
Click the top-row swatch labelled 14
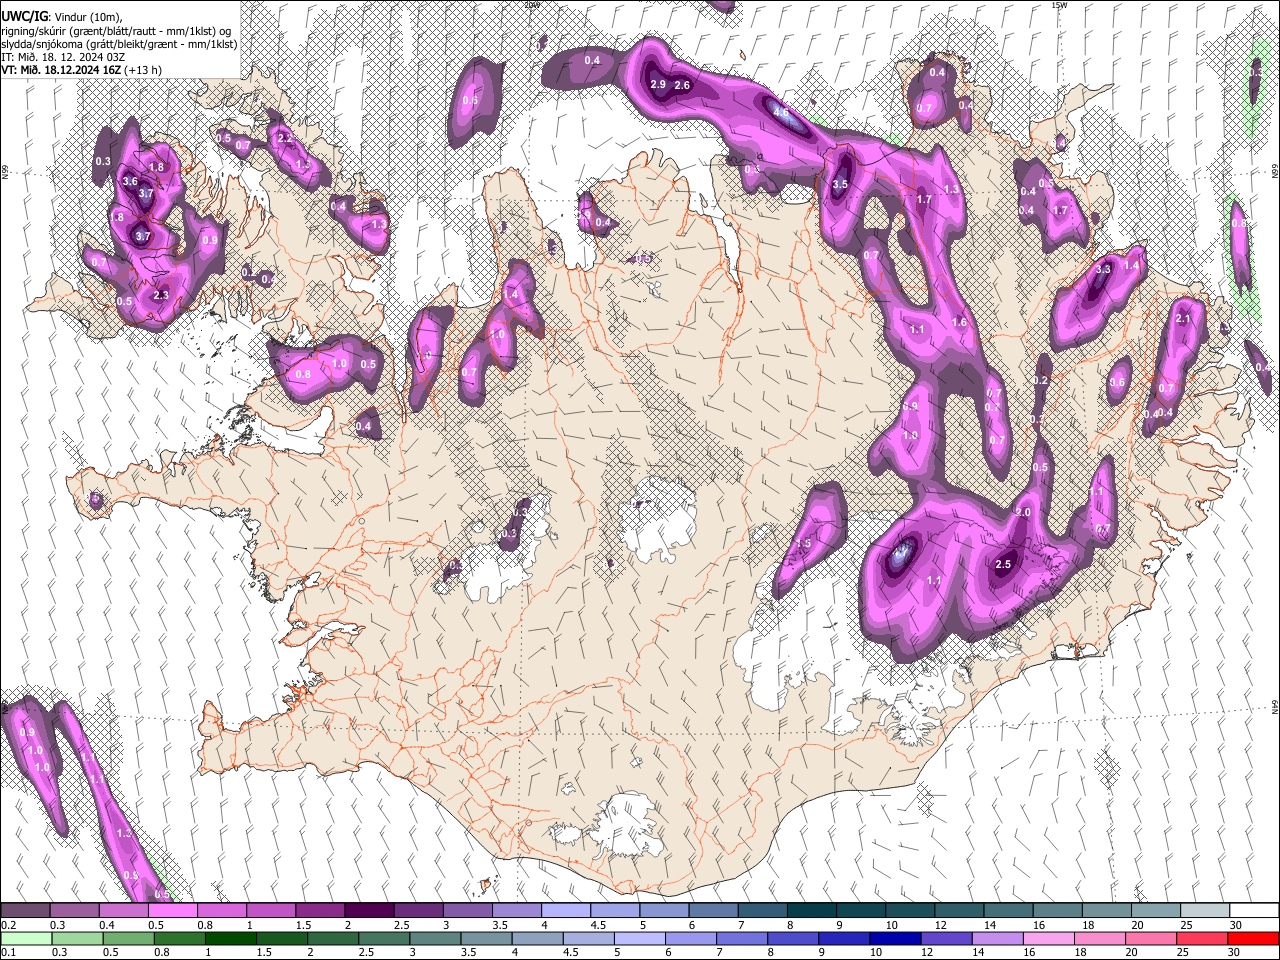click(x=1009, y=911)
